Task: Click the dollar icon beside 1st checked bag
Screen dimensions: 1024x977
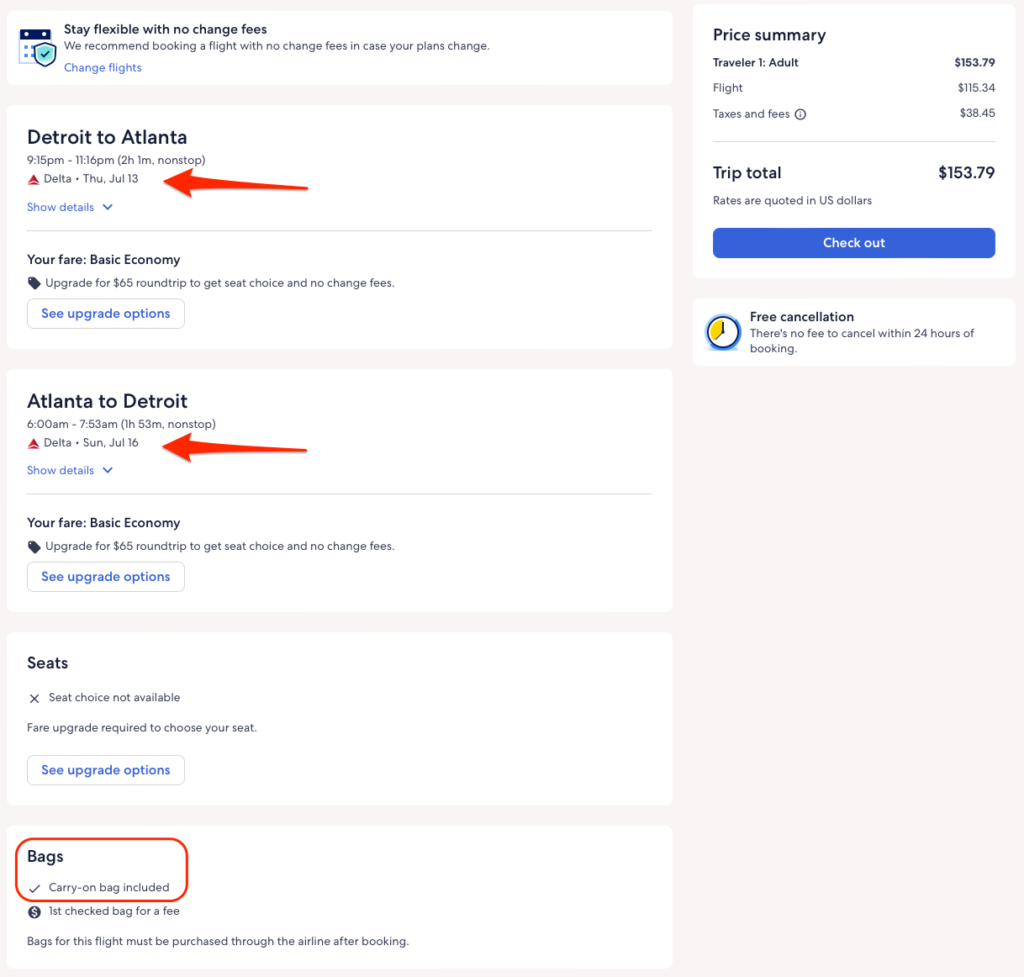Action: pos(34,912)
